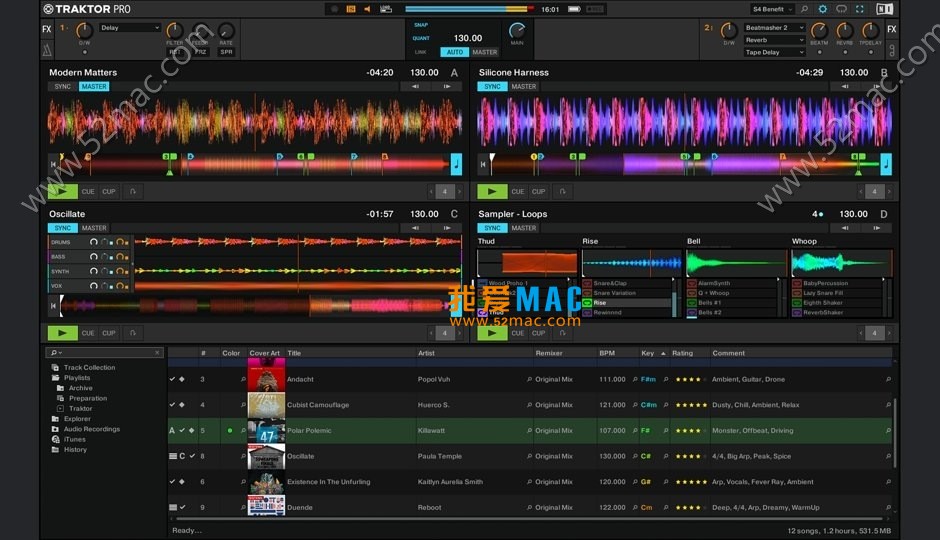Click in browser search field
The width and height of the screenshot is (940, 540).
click(106, 353)
